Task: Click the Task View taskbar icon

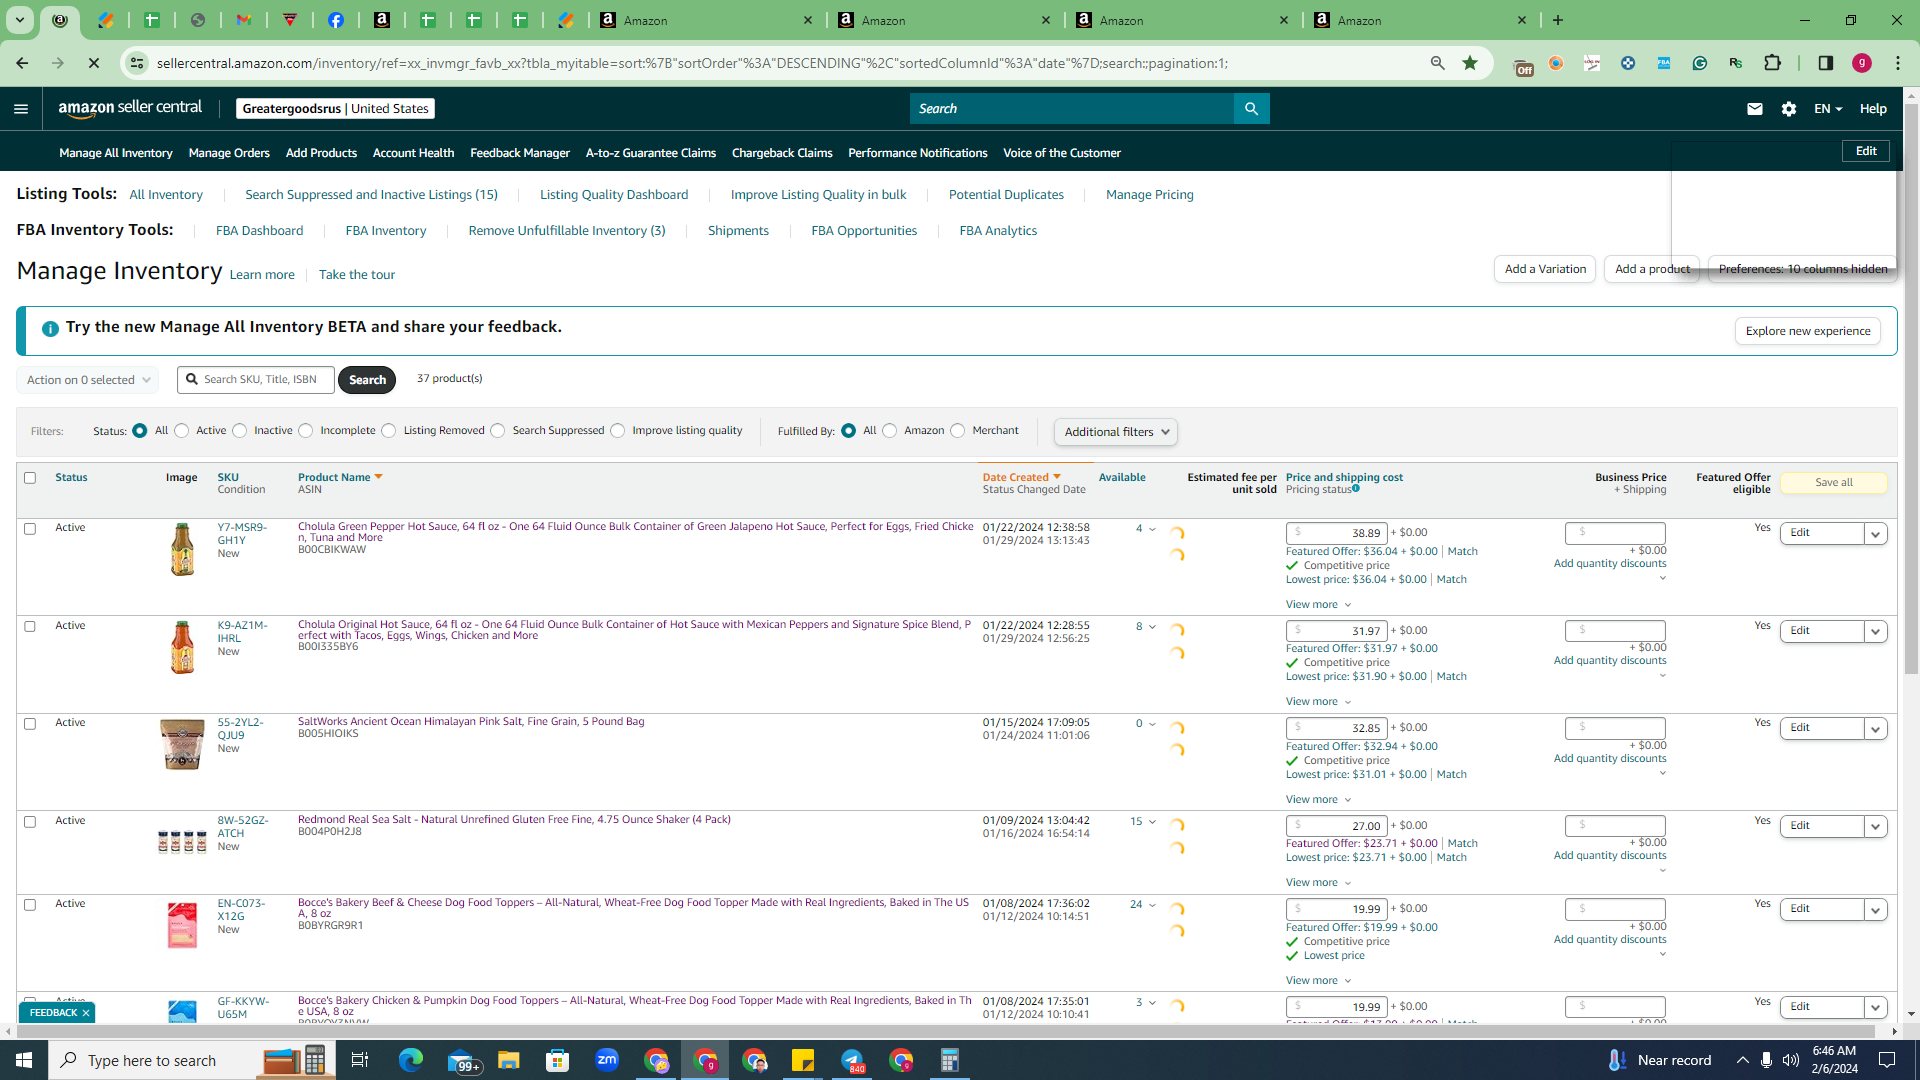Action: pyautogui.click(x=360, y=1060)
